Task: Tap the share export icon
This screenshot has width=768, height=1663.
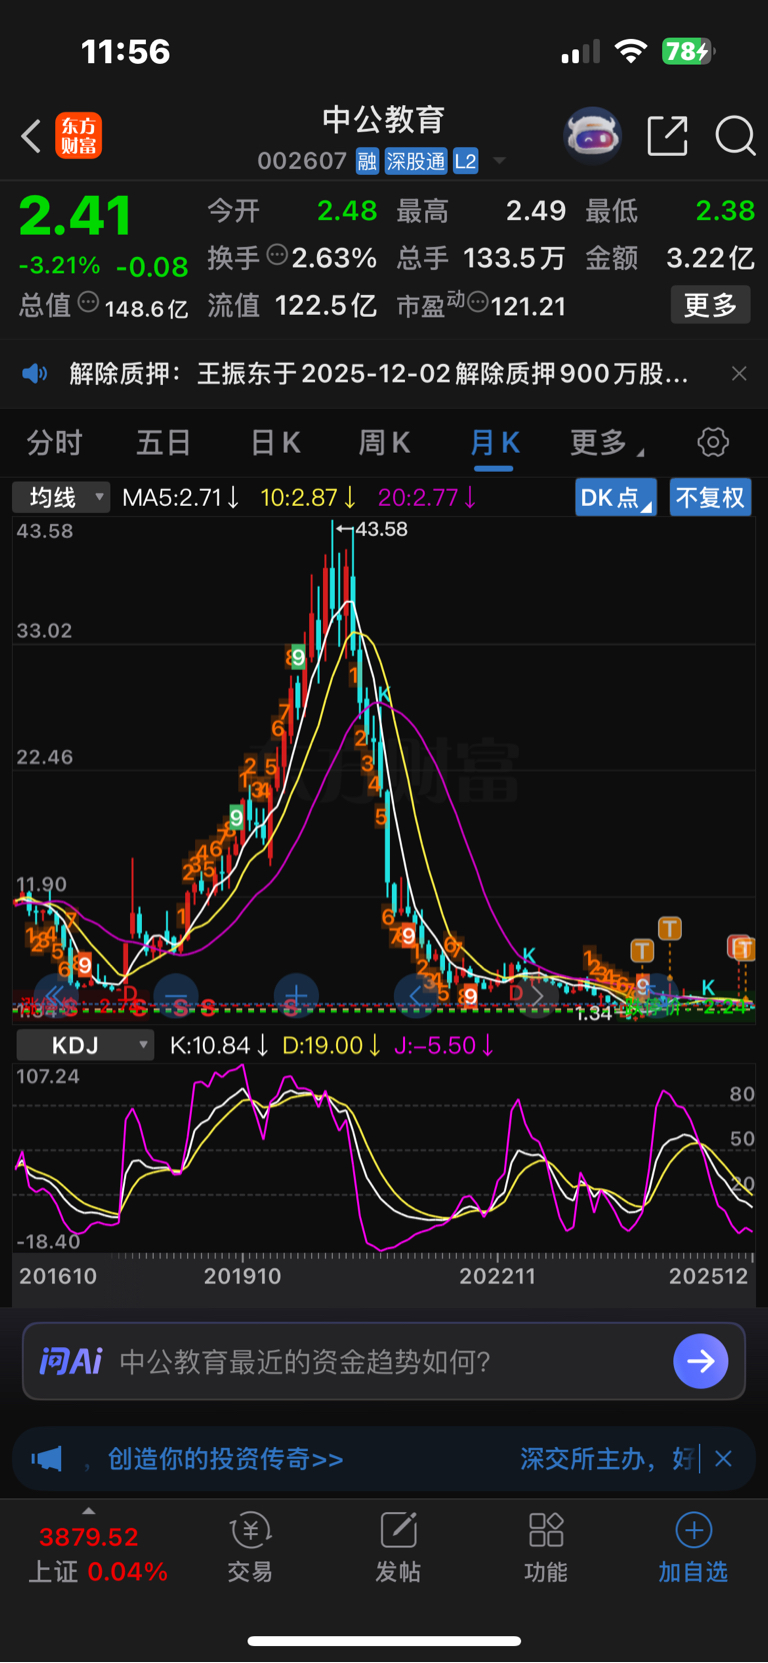Action: coord(667,136)
